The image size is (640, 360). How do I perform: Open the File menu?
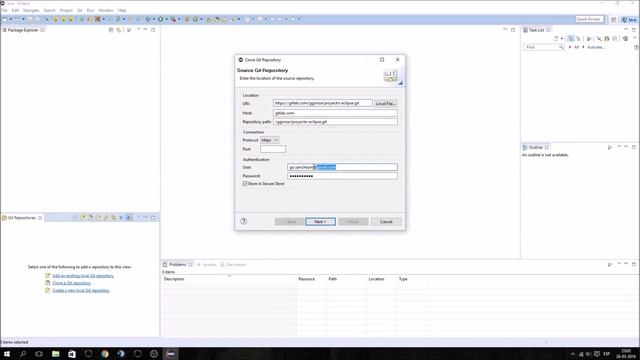[x=4, y=10]
